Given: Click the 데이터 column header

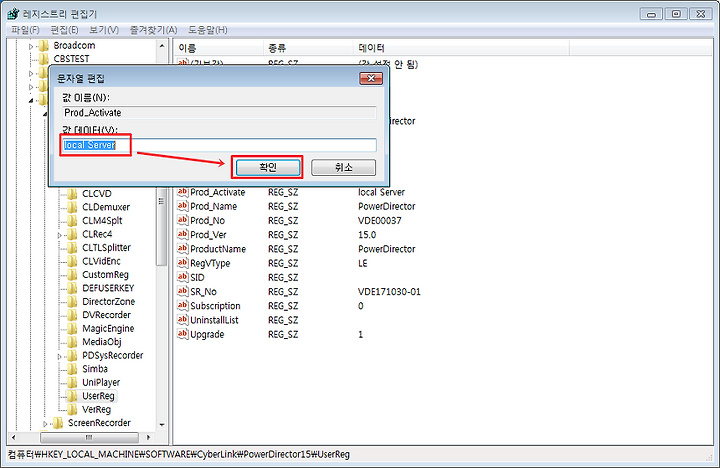Looking at the screenshot, I should [x=461, y=48].
